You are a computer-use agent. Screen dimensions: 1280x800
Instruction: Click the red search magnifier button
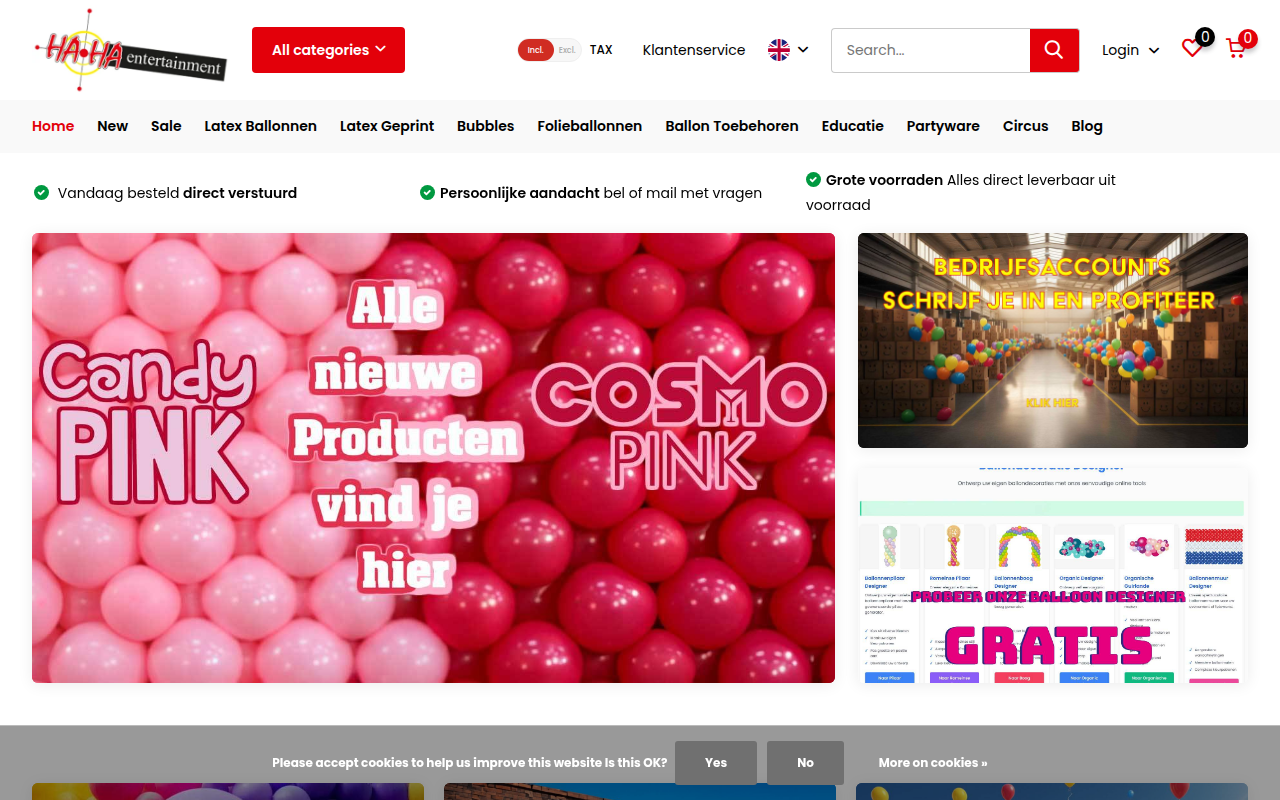[x=1054, y=50]
